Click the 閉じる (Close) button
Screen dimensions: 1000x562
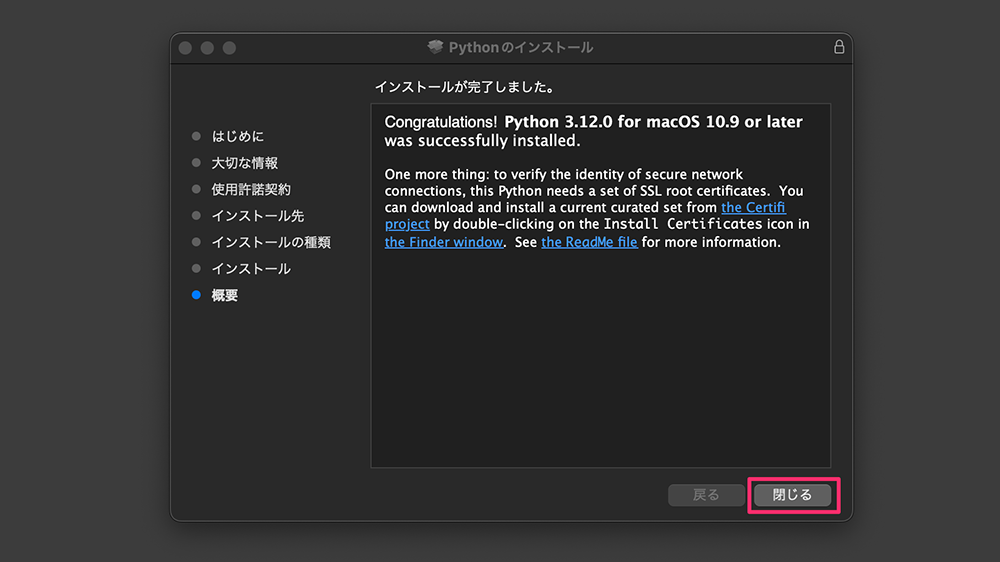coord(793,495)
